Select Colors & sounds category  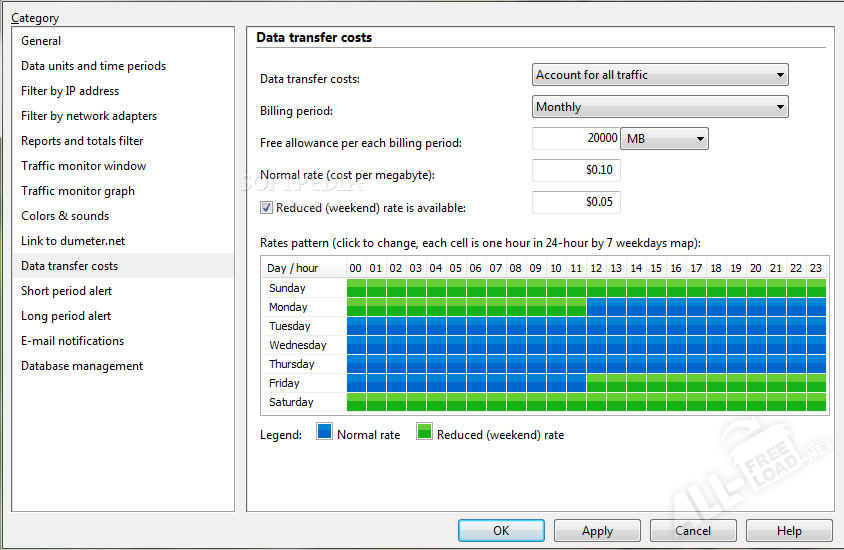[x=65, y=216]
